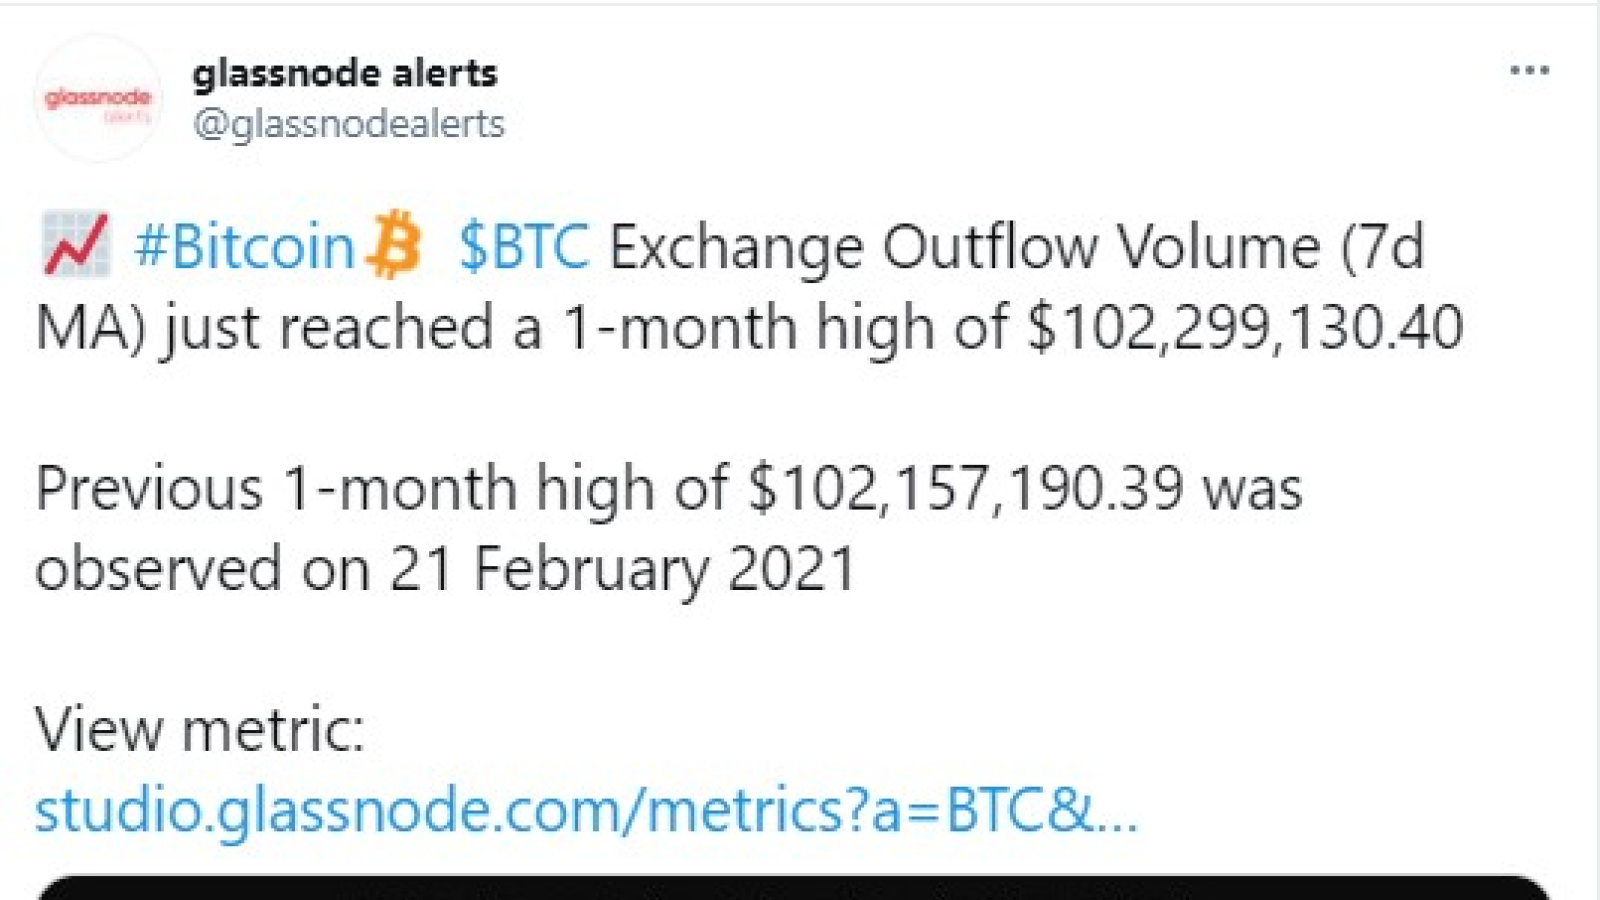Open the three-dot more options menu
The width and height of the screenshot is (1600, 900).
1529,70
